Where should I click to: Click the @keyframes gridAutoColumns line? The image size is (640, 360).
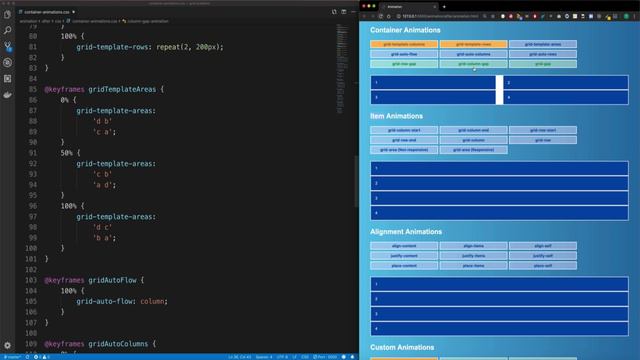click(100, 344)
